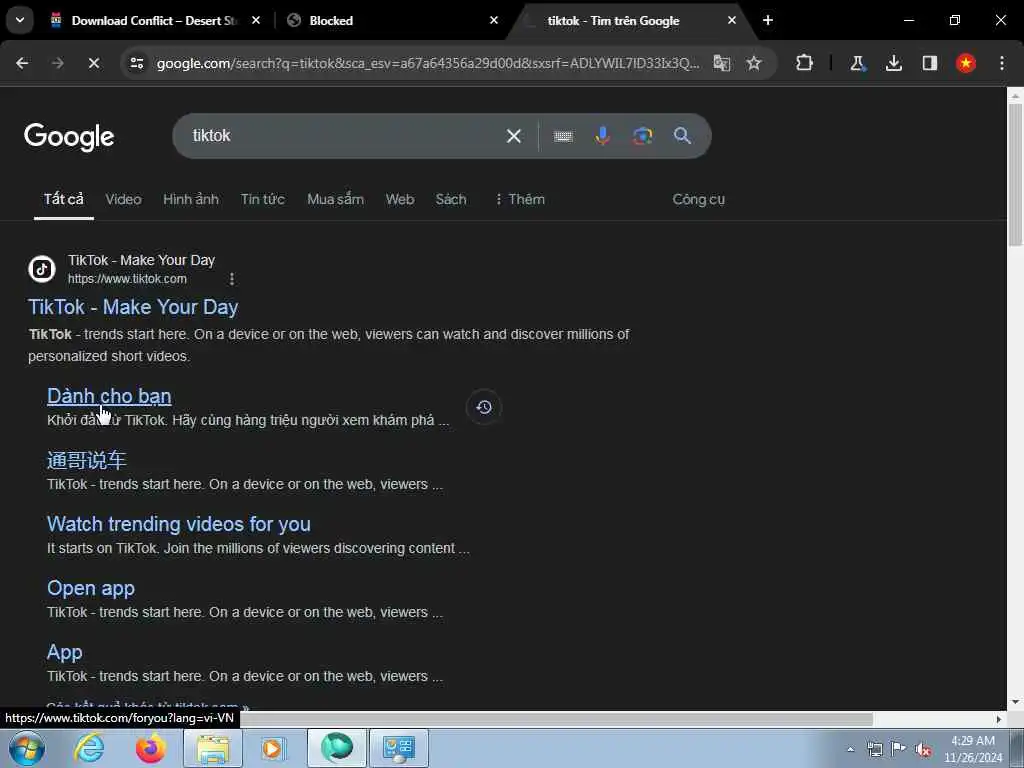
Task: Open the App sitelink
Action: pyautogui.click(x=65, y=652)
